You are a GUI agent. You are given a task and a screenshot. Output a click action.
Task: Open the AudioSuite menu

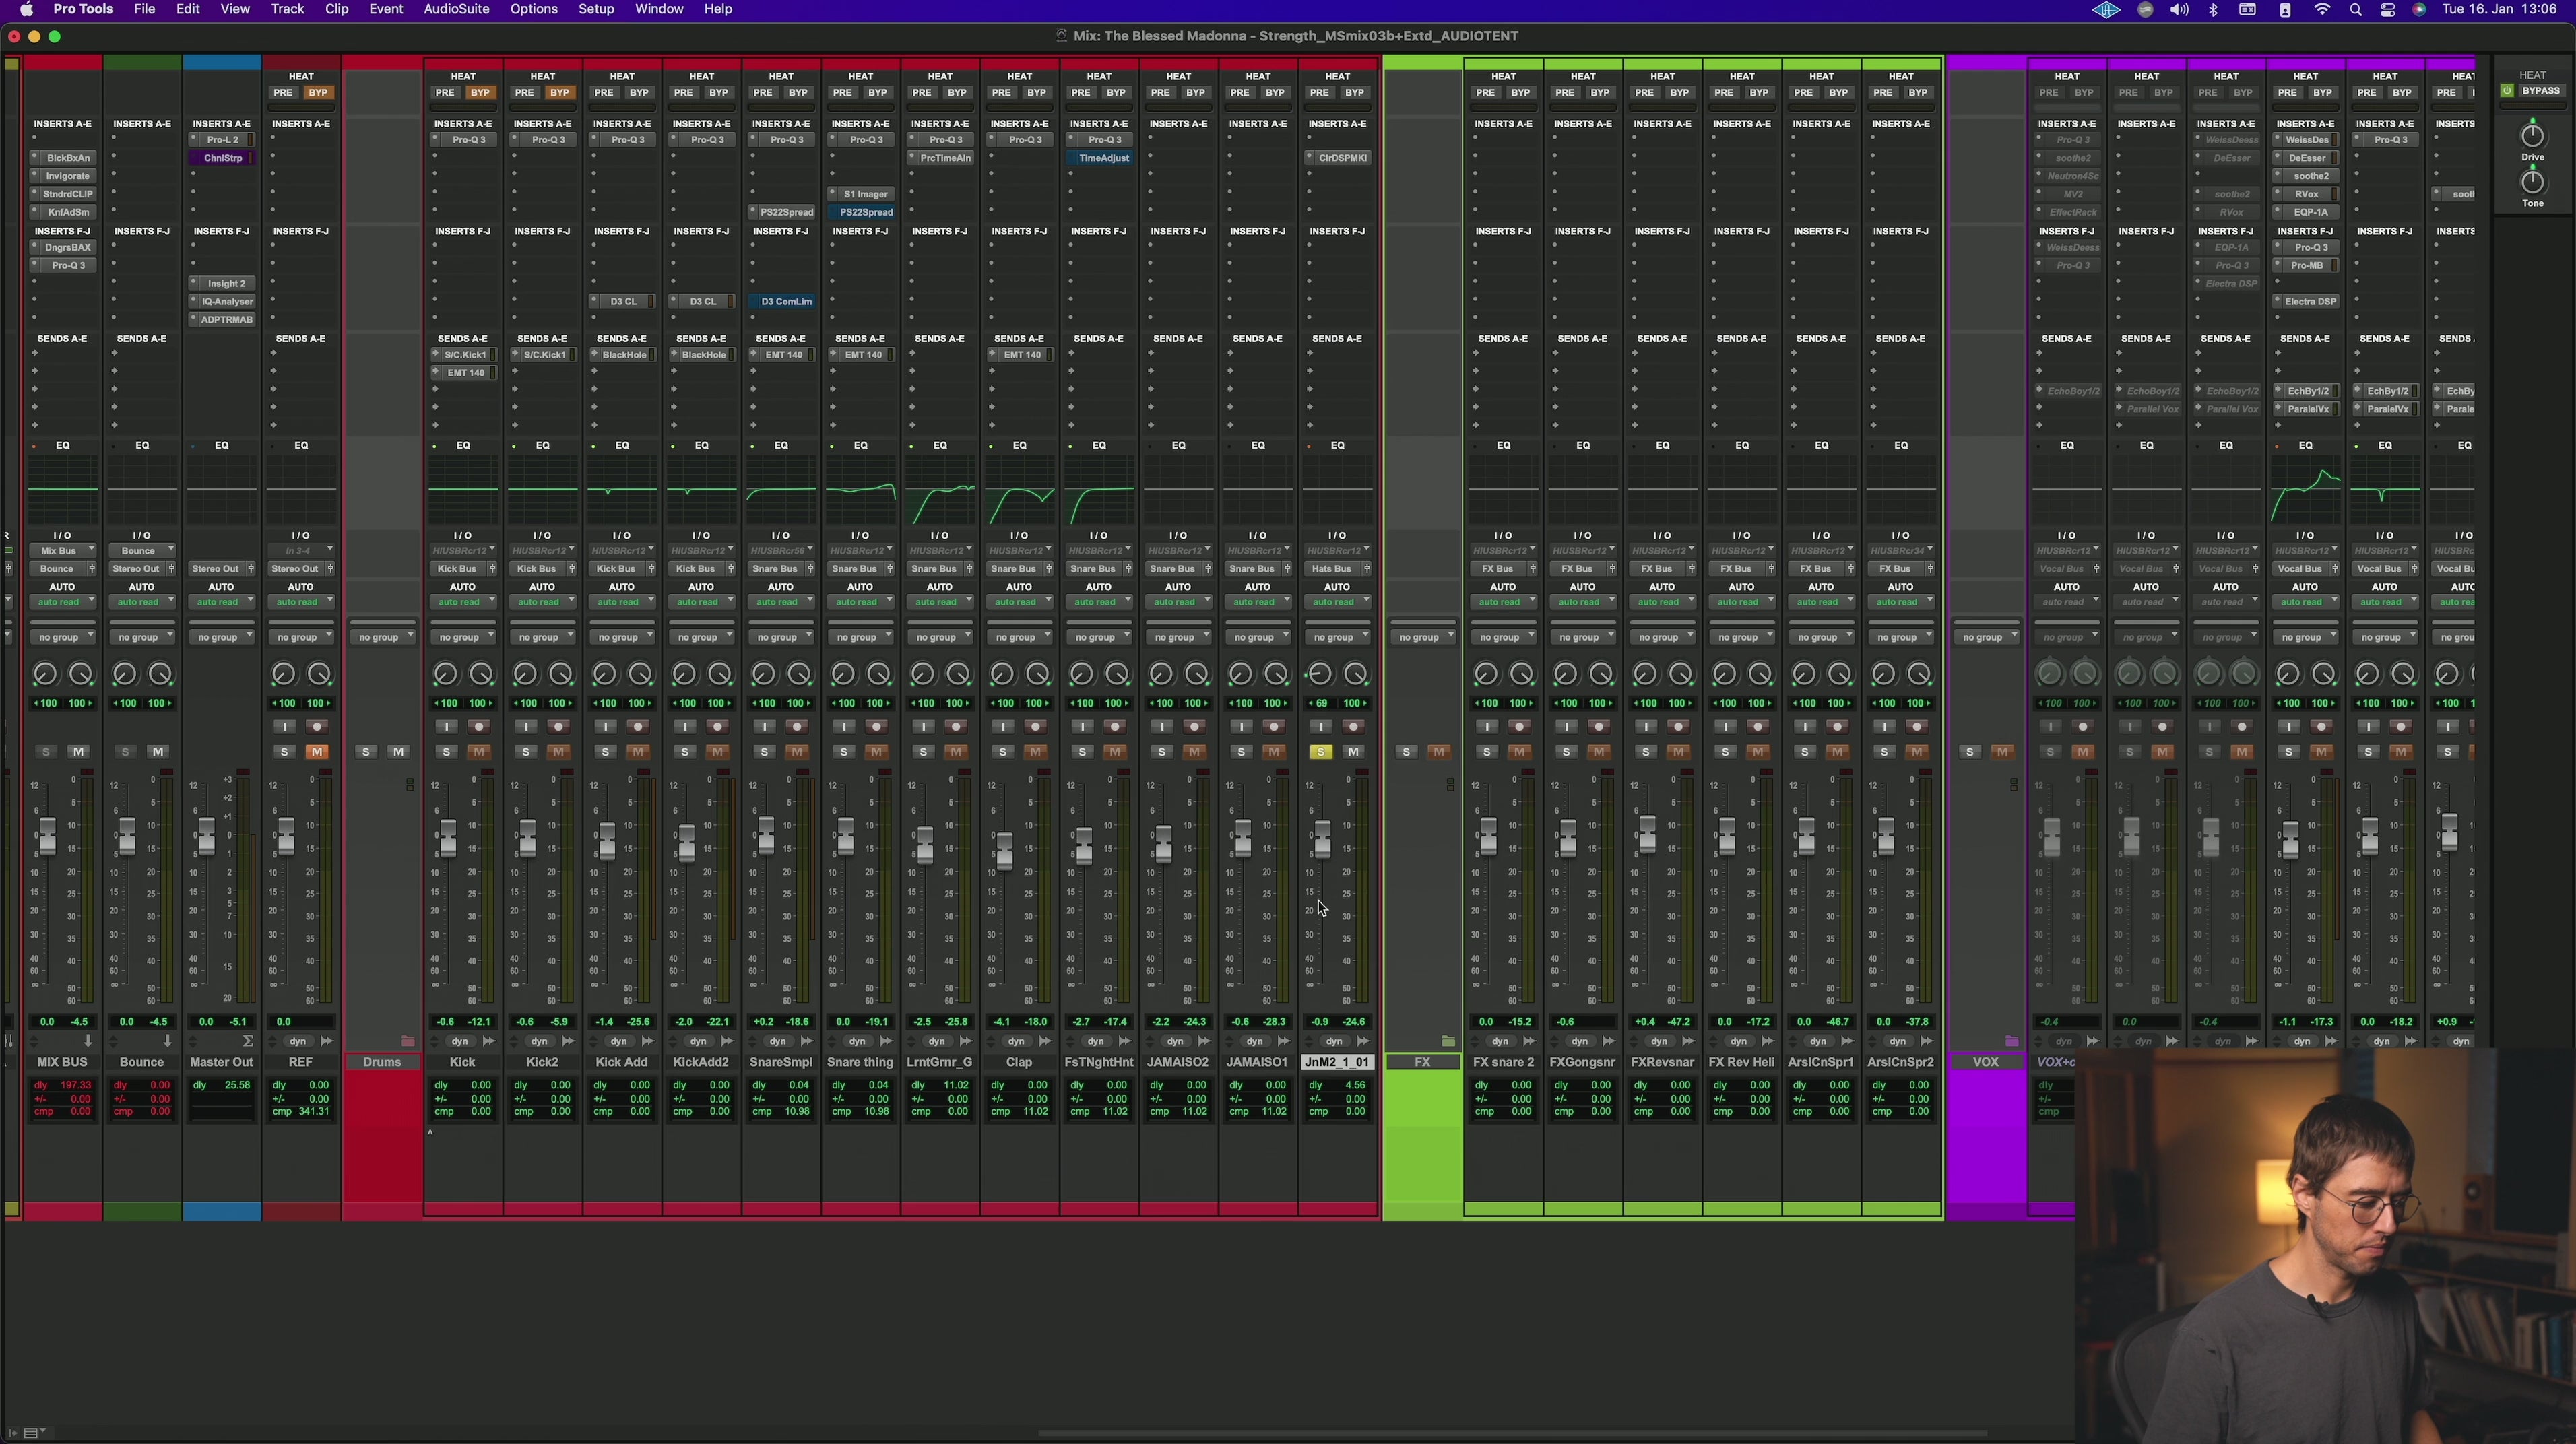point(456,10)
